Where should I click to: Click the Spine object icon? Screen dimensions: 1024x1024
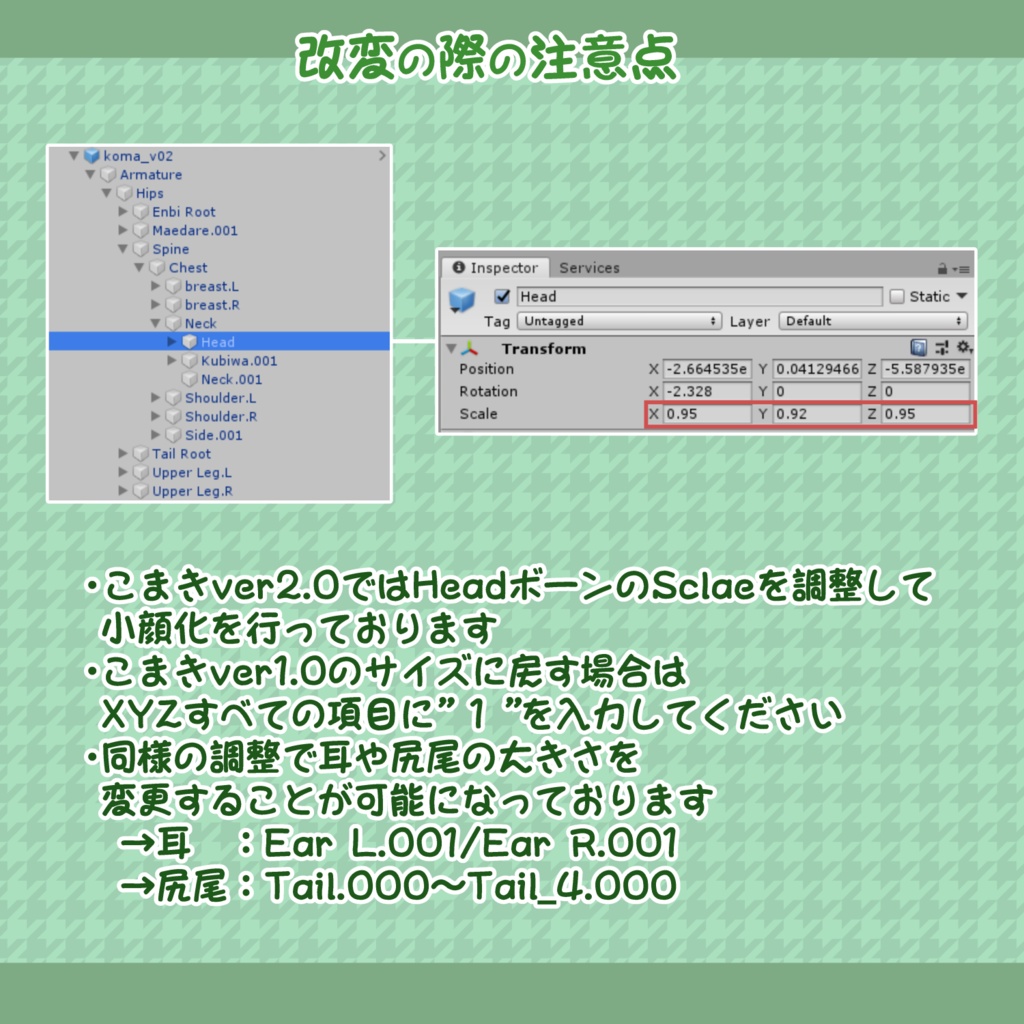(x=141, y=249)
